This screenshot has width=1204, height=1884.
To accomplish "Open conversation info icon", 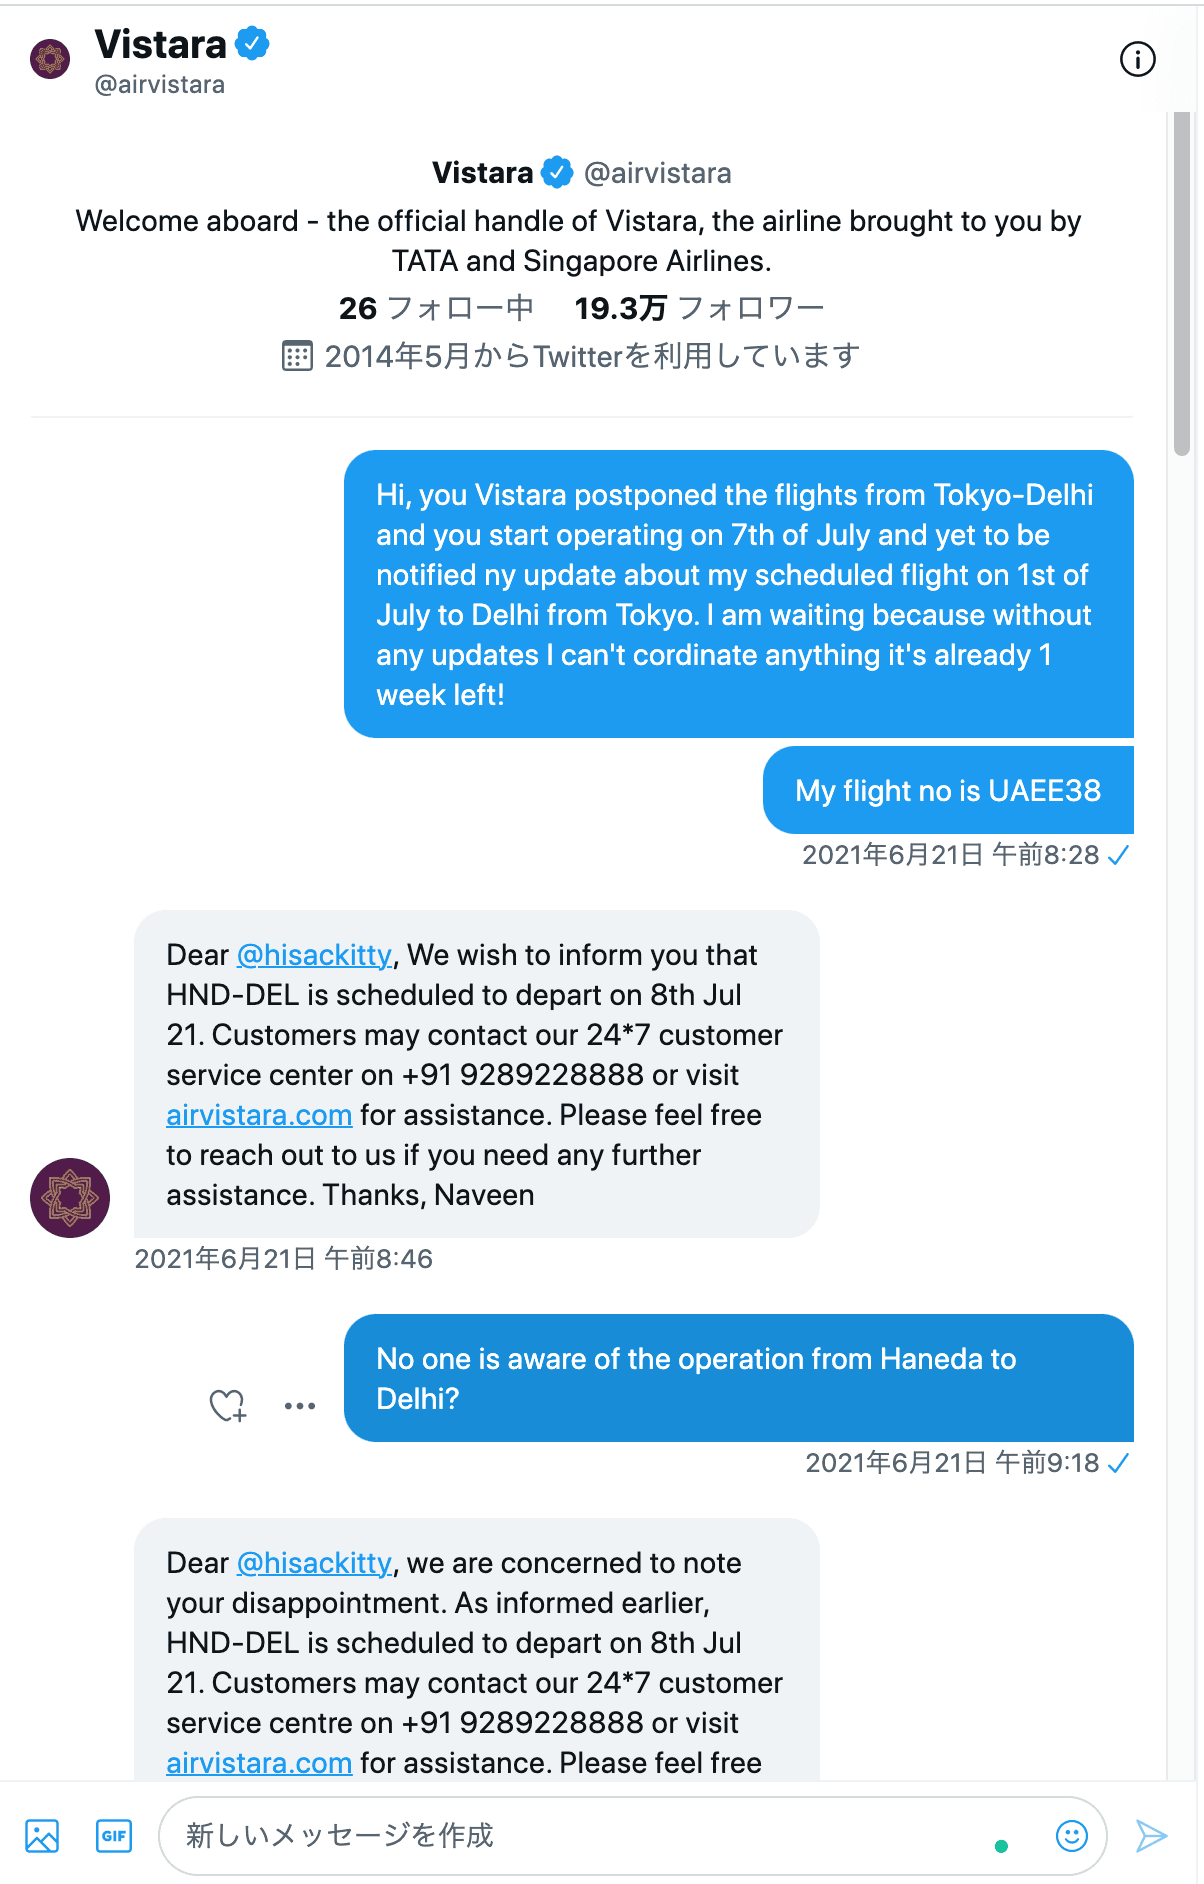I will pos(1137,60).
